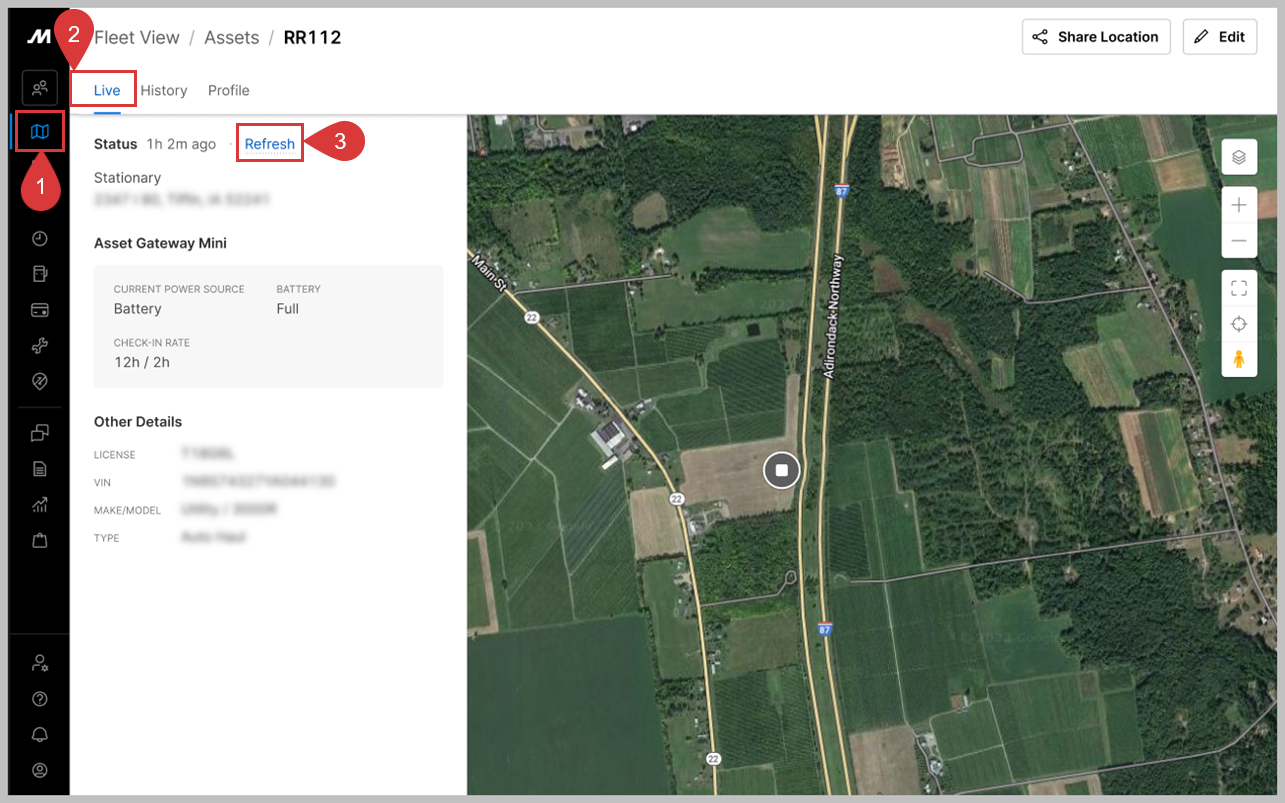Open the notifications bell in sidebar
Image resolution: width=1285 pixels, height=803 pixels.
click(40, 734)
